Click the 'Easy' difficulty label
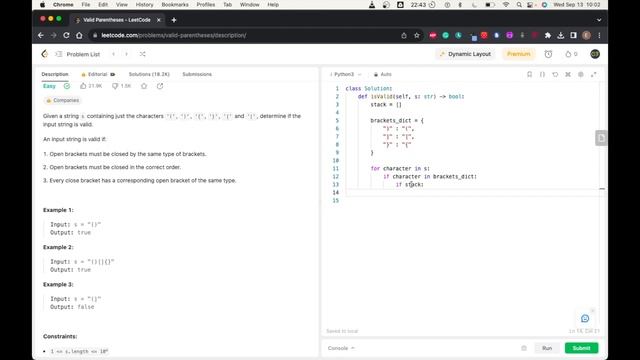The image size is (640, 360). pyautogui.click(x=49, y=86)
